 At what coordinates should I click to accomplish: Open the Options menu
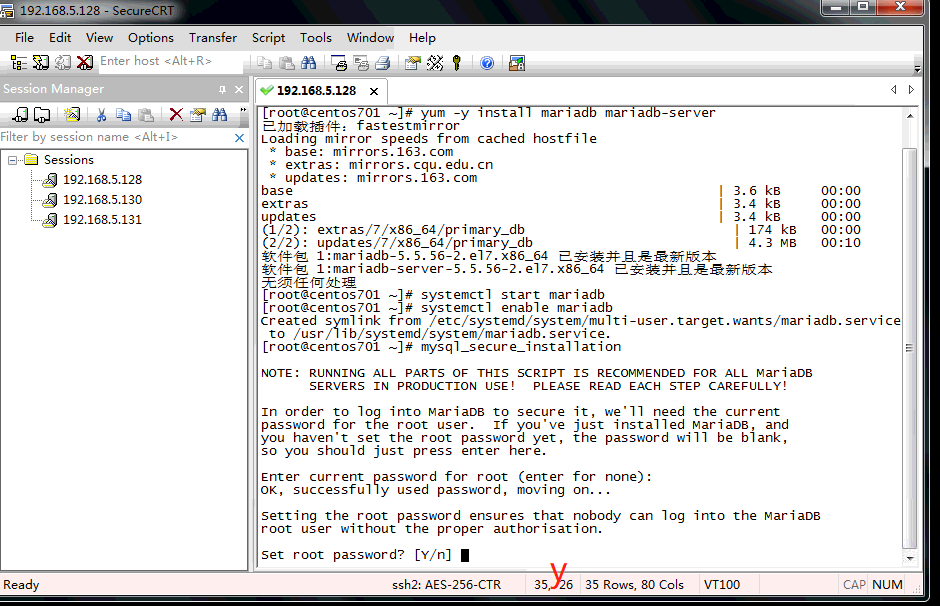click(x=150, y=38)
